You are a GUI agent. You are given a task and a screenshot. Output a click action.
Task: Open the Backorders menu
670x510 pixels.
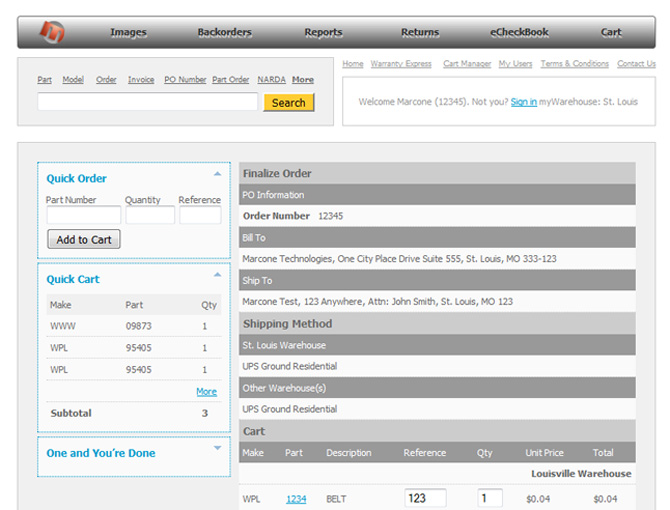(224, 32)
